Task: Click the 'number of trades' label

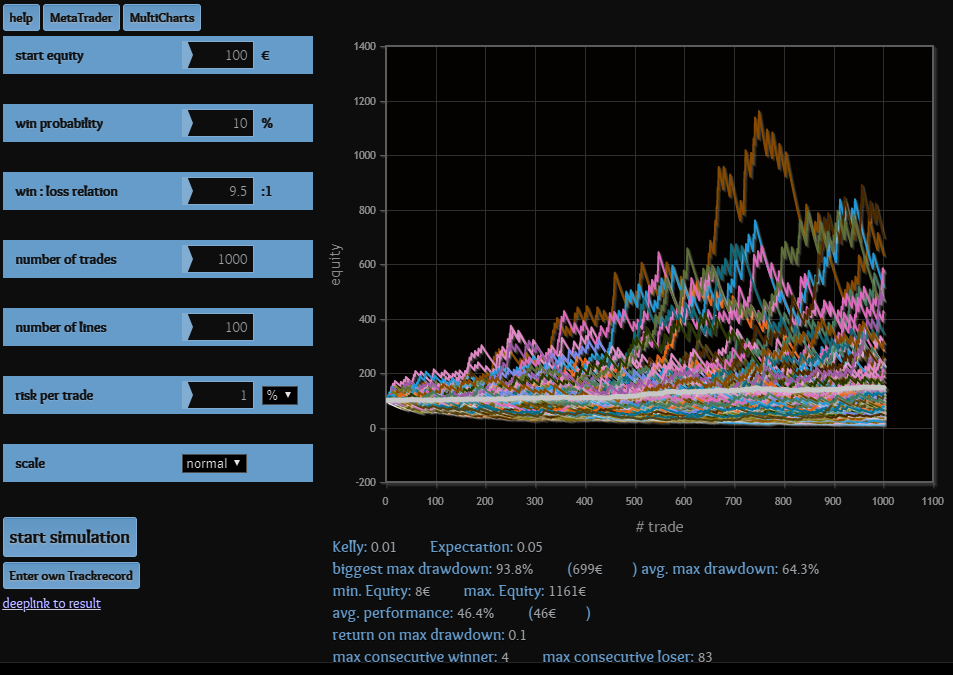Action: click(x=66, y=259)
